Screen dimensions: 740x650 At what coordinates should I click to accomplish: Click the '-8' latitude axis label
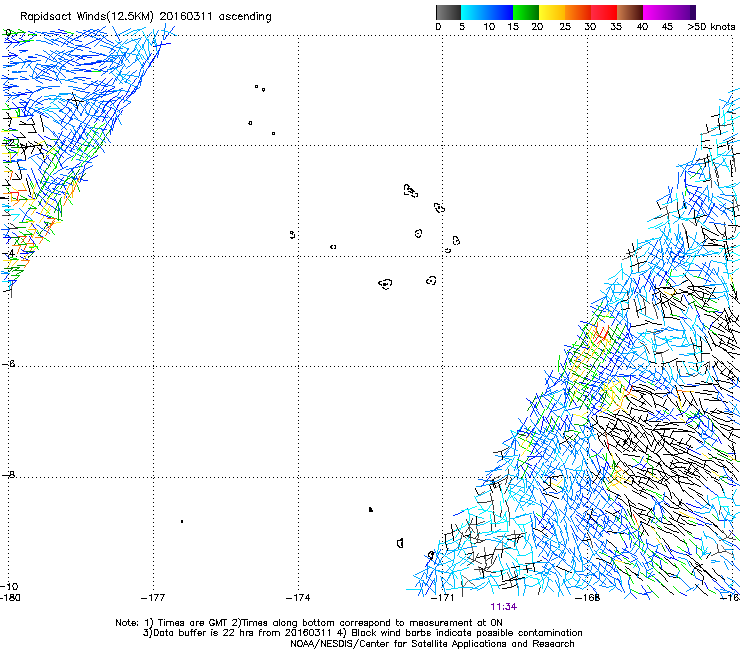8,475
